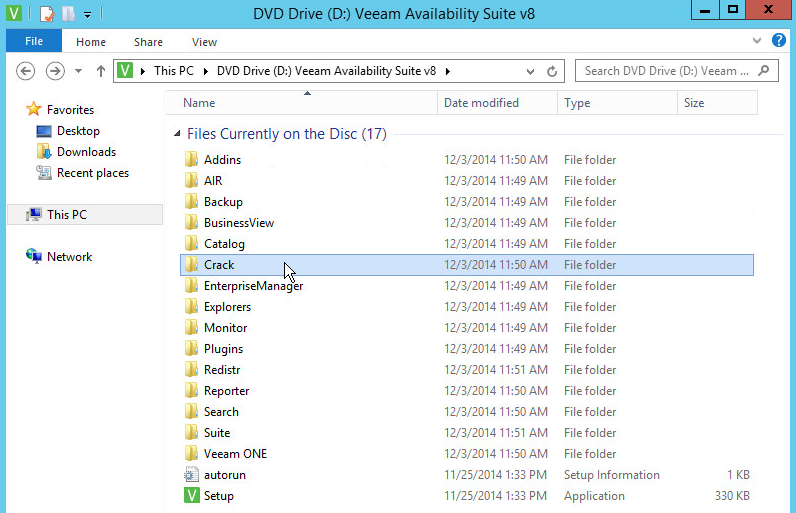Sort by the Name column header
The height and width of the screenshot is (513, 796).
click(x=302, y=103)
